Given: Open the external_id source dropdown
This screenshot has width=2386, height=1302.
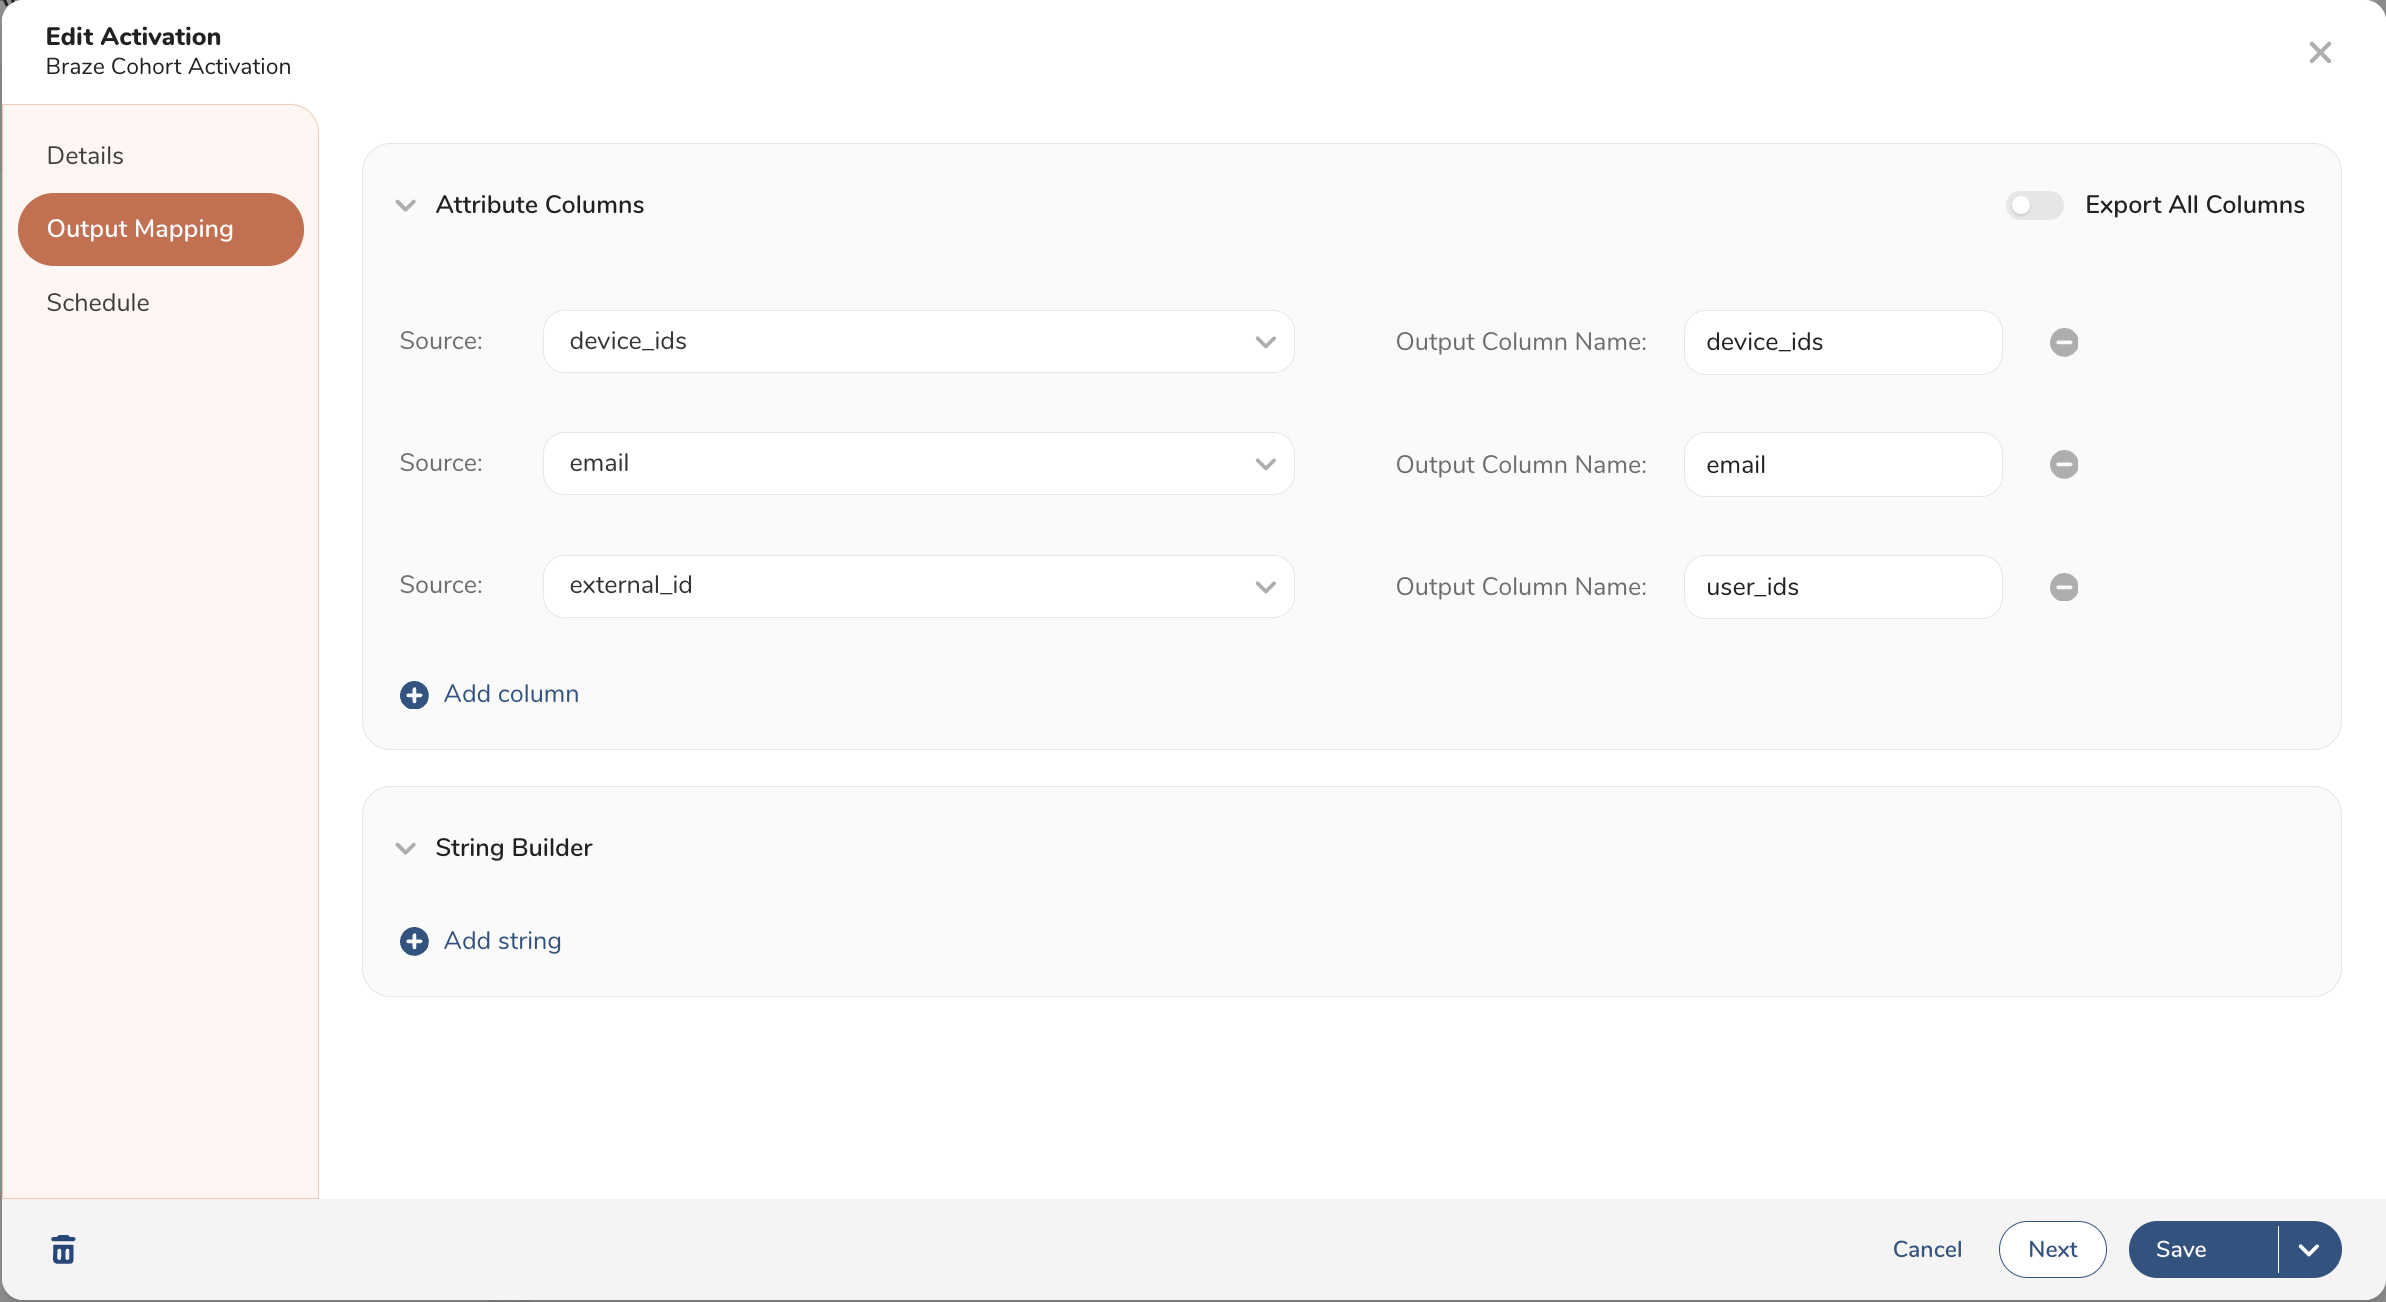Looking at the screenshot, I should pos(1265,585).
